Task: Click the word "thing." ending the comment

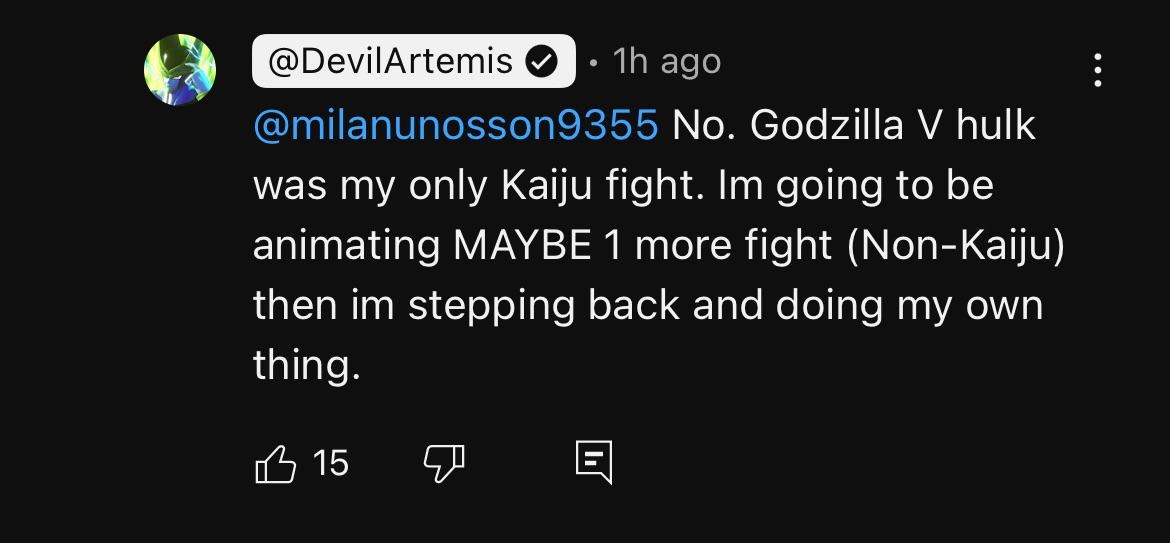Action: [306, 365]
